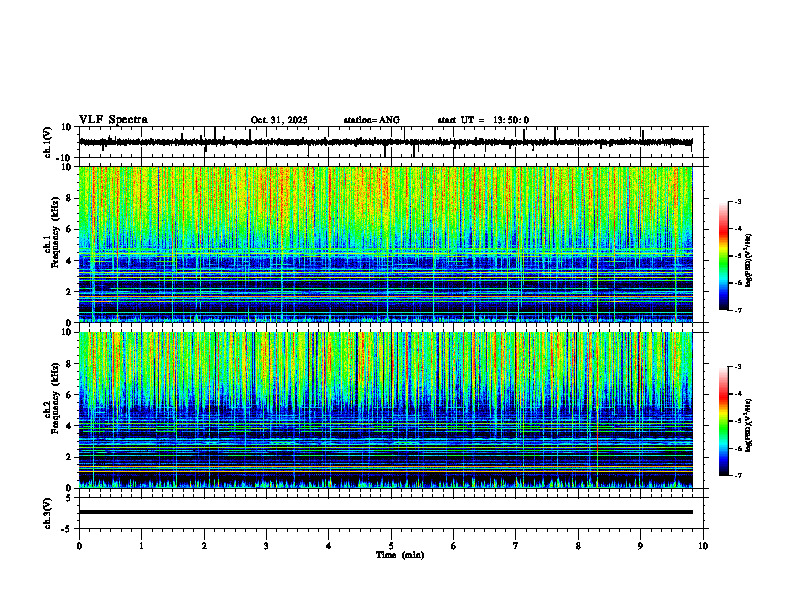The width and height of the screenshot is (792, 612).
Task: Click the "-7" label on ch.2 colorbar
Action: pos(737,476)
